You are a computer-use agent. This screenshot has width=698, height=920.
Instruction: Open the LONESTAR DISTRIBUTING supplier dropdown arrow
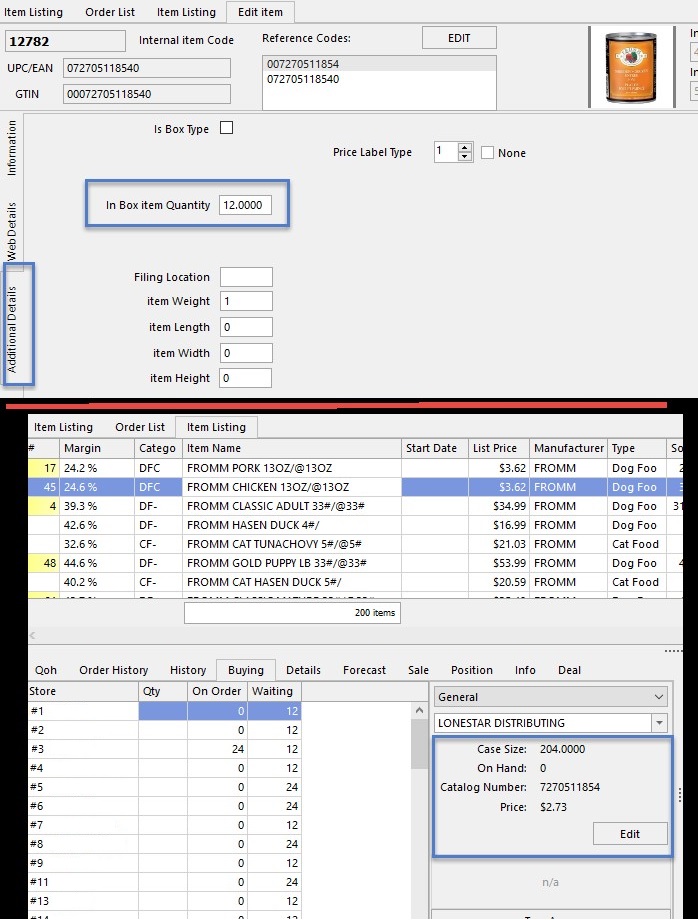[x=659, y=723]
